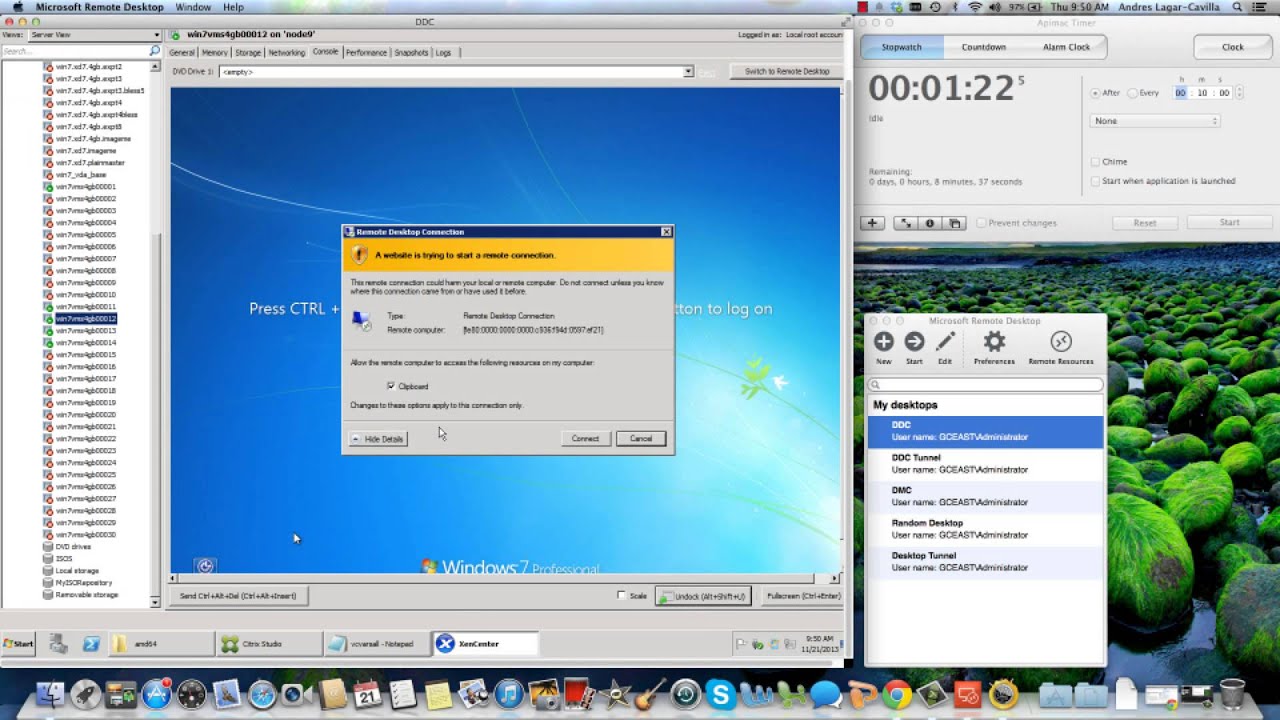Screen dimensions: 1280x720
Task: Click the Wi-Fi icon in the menu bar
Action: 975,7
